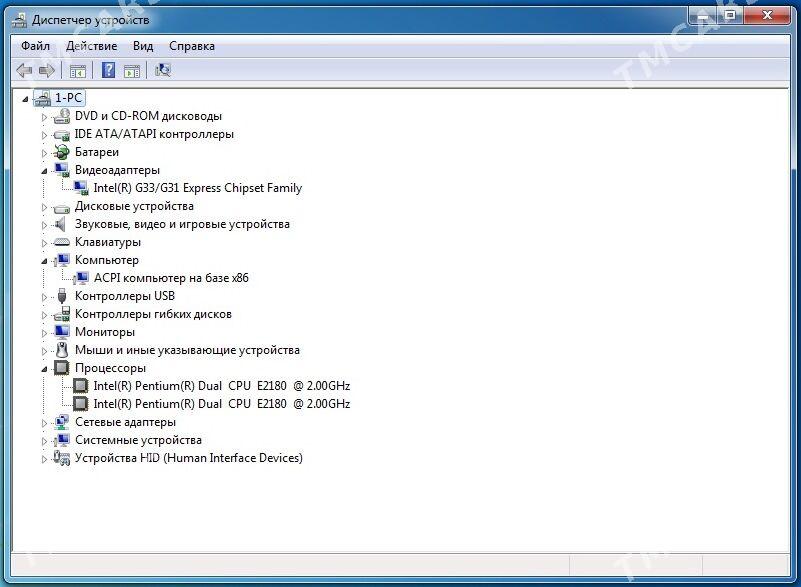Screen dimensions: 801x587
Task: Click the Сетевые адаптеры network icon
Action: 62,422
